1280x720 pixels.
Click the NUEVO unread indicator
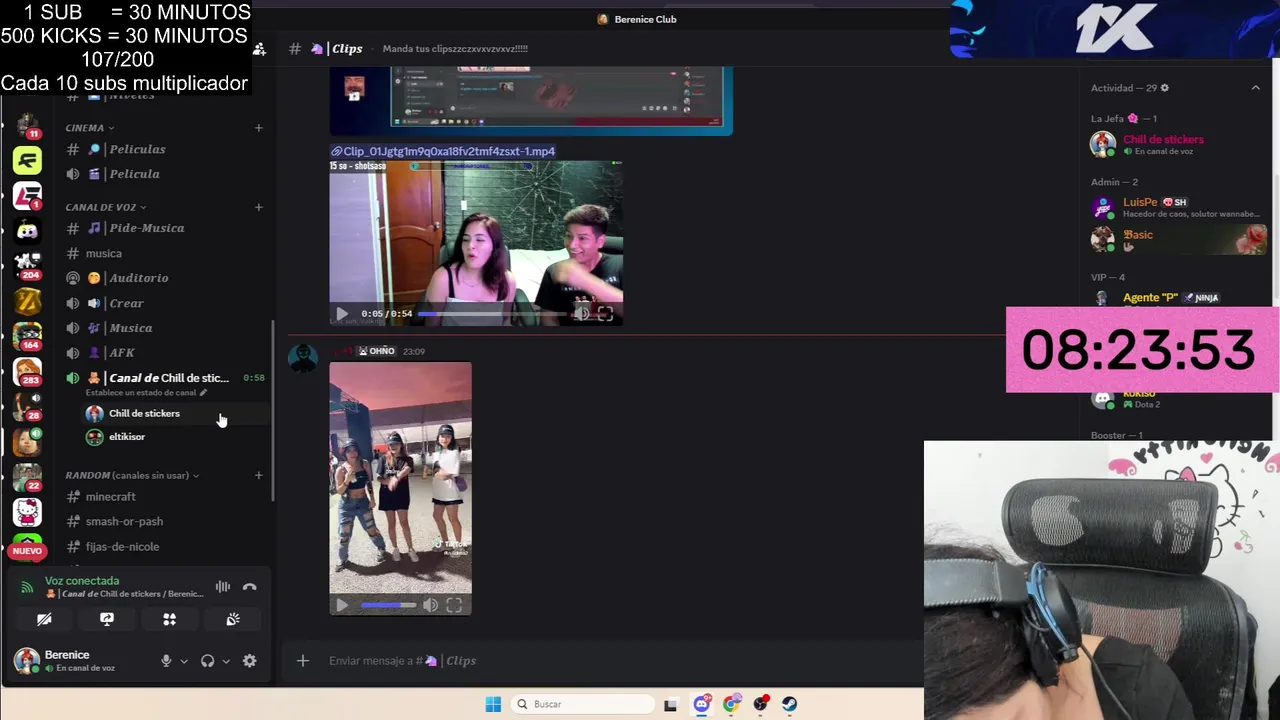coord(27,551)
